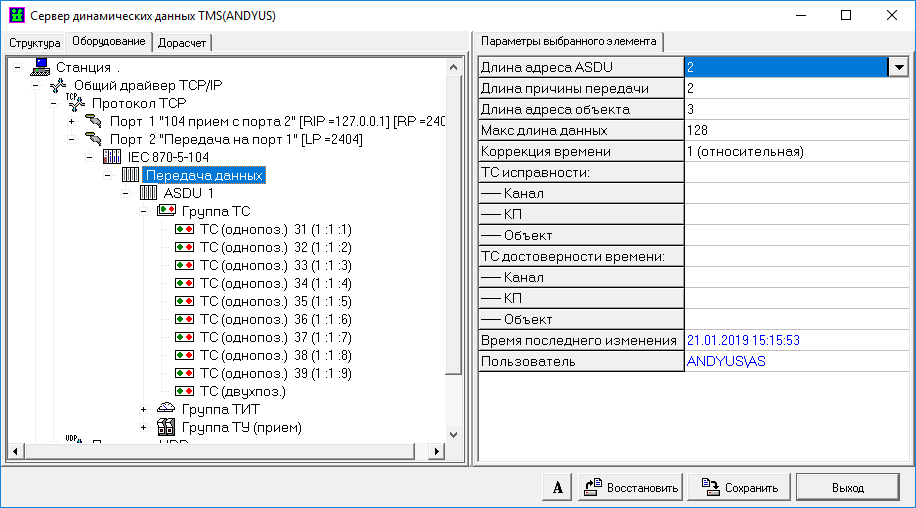Image resolution: width=916 pixels, height=508 pixels.
Task: Click the Протокол TCP icon
Action: click(76, 103)
